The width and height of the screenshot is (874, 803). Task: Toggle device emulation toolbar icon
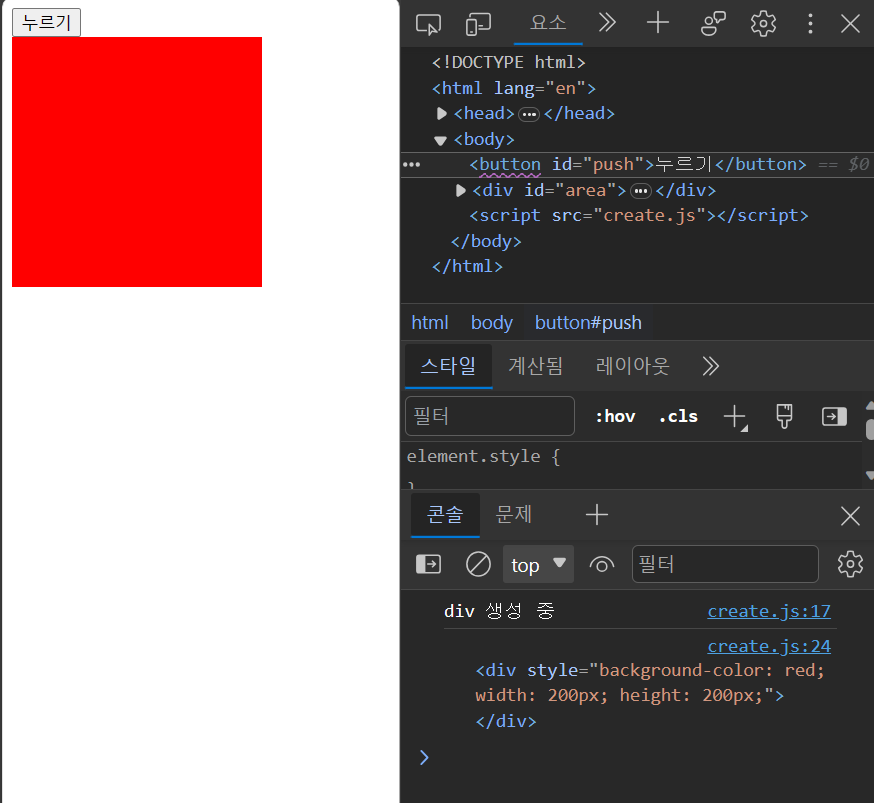[x=478, y=24]
